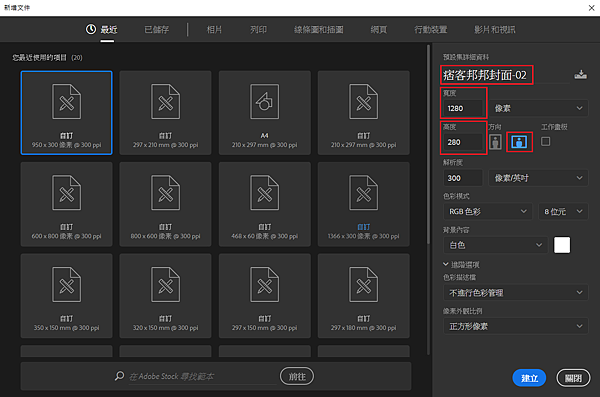Viewport: 600px width, 397px height.
Task: Close the 新增文件 dialog window
Action: 591,8
